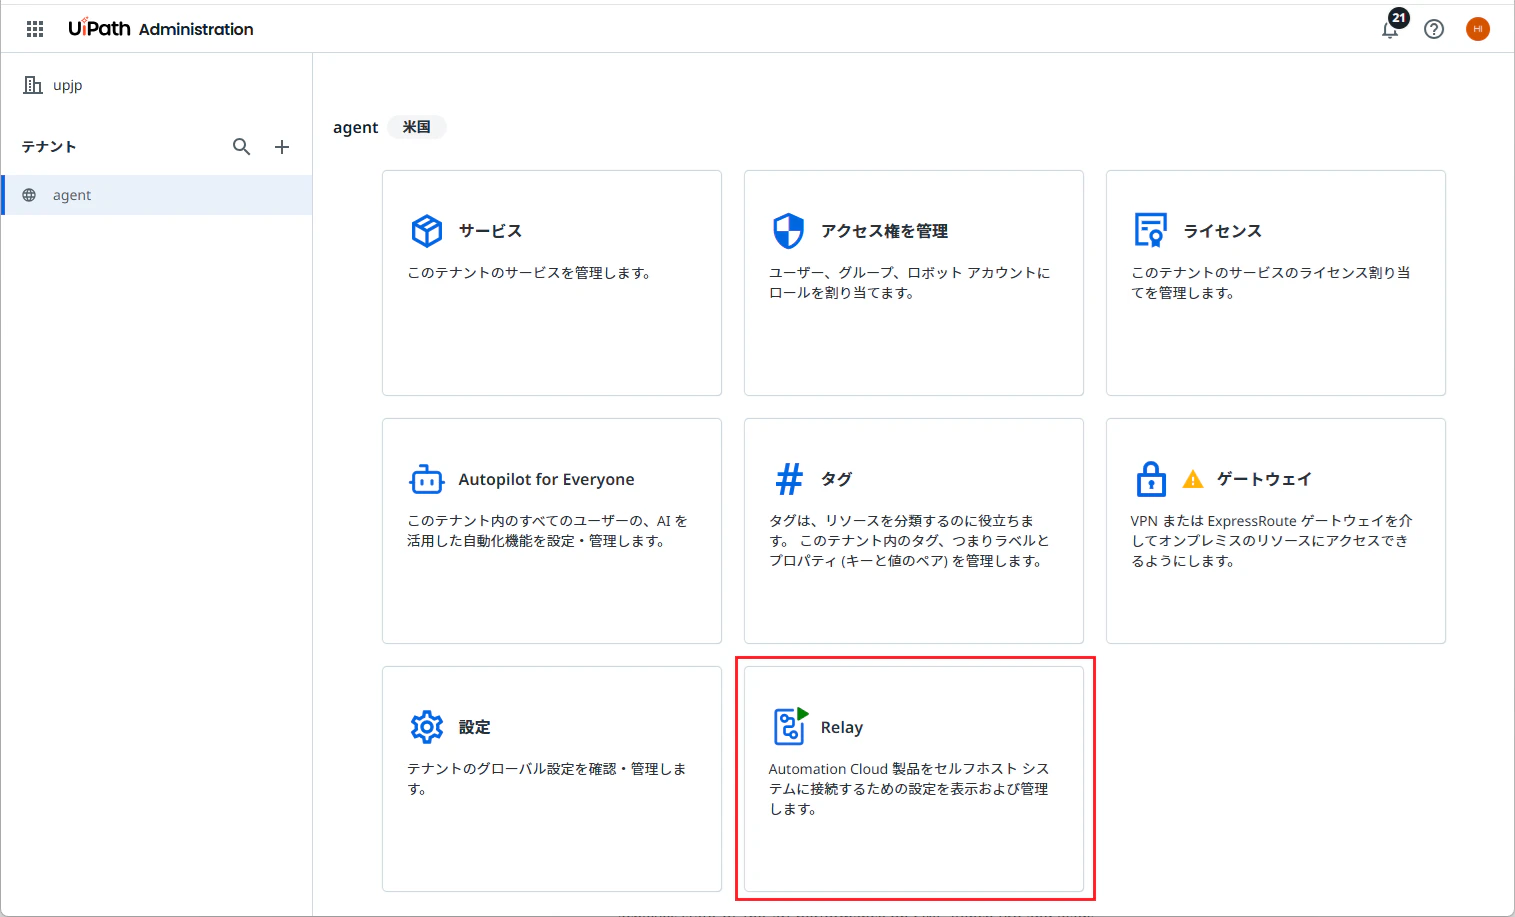Select the agent tenant in sidebar

tap(157, 195)
